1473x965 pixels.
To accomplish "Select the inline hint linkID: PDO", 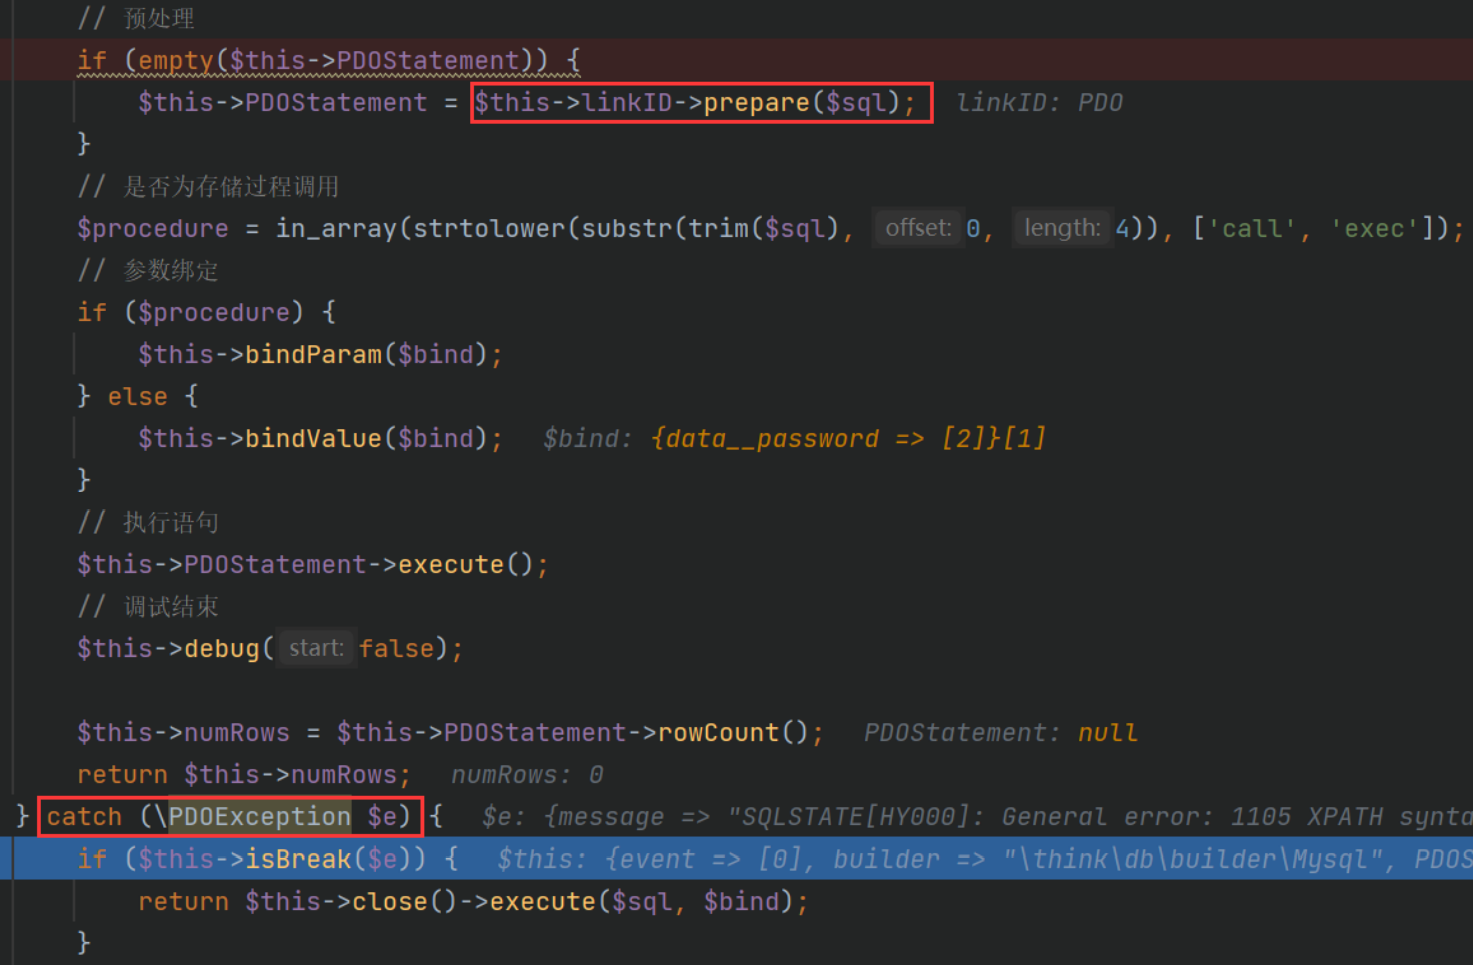I will tap(1038, 101).
